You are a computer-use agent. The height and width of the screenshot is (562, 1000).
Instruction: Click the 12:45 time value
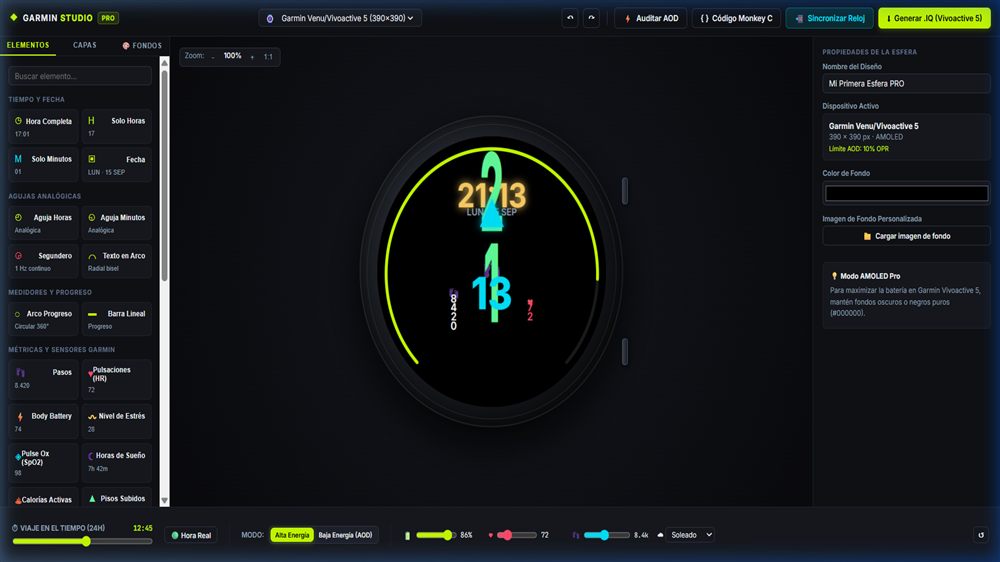coord(143,528)
